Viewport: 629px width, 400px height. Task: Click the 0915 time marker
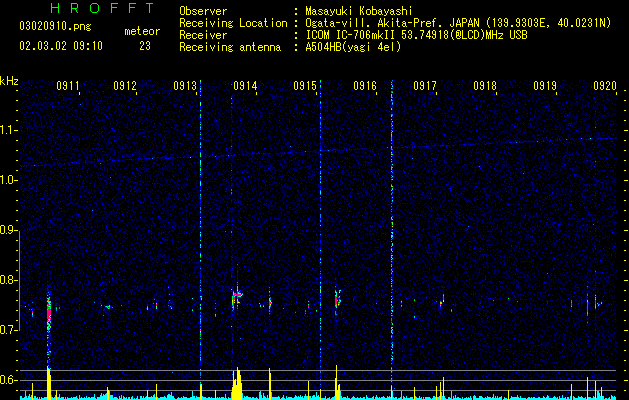click(305, 86)
